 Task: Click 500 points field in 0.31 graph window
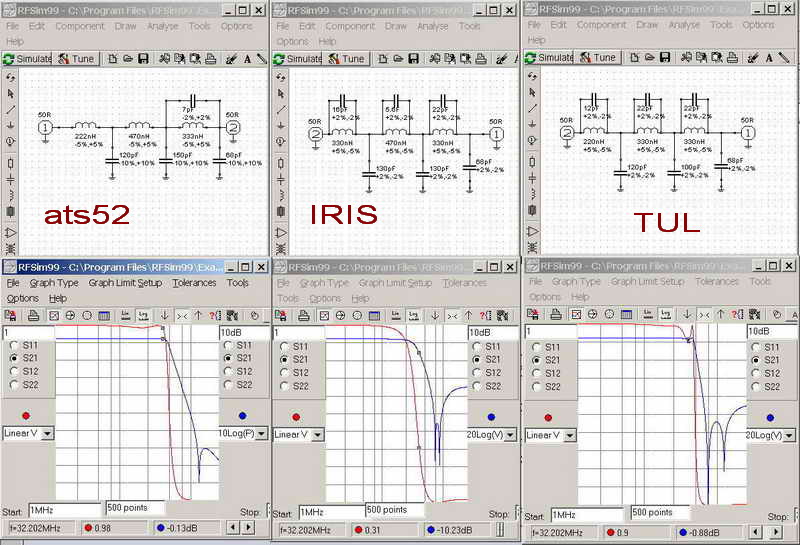[x=394, y=510]
